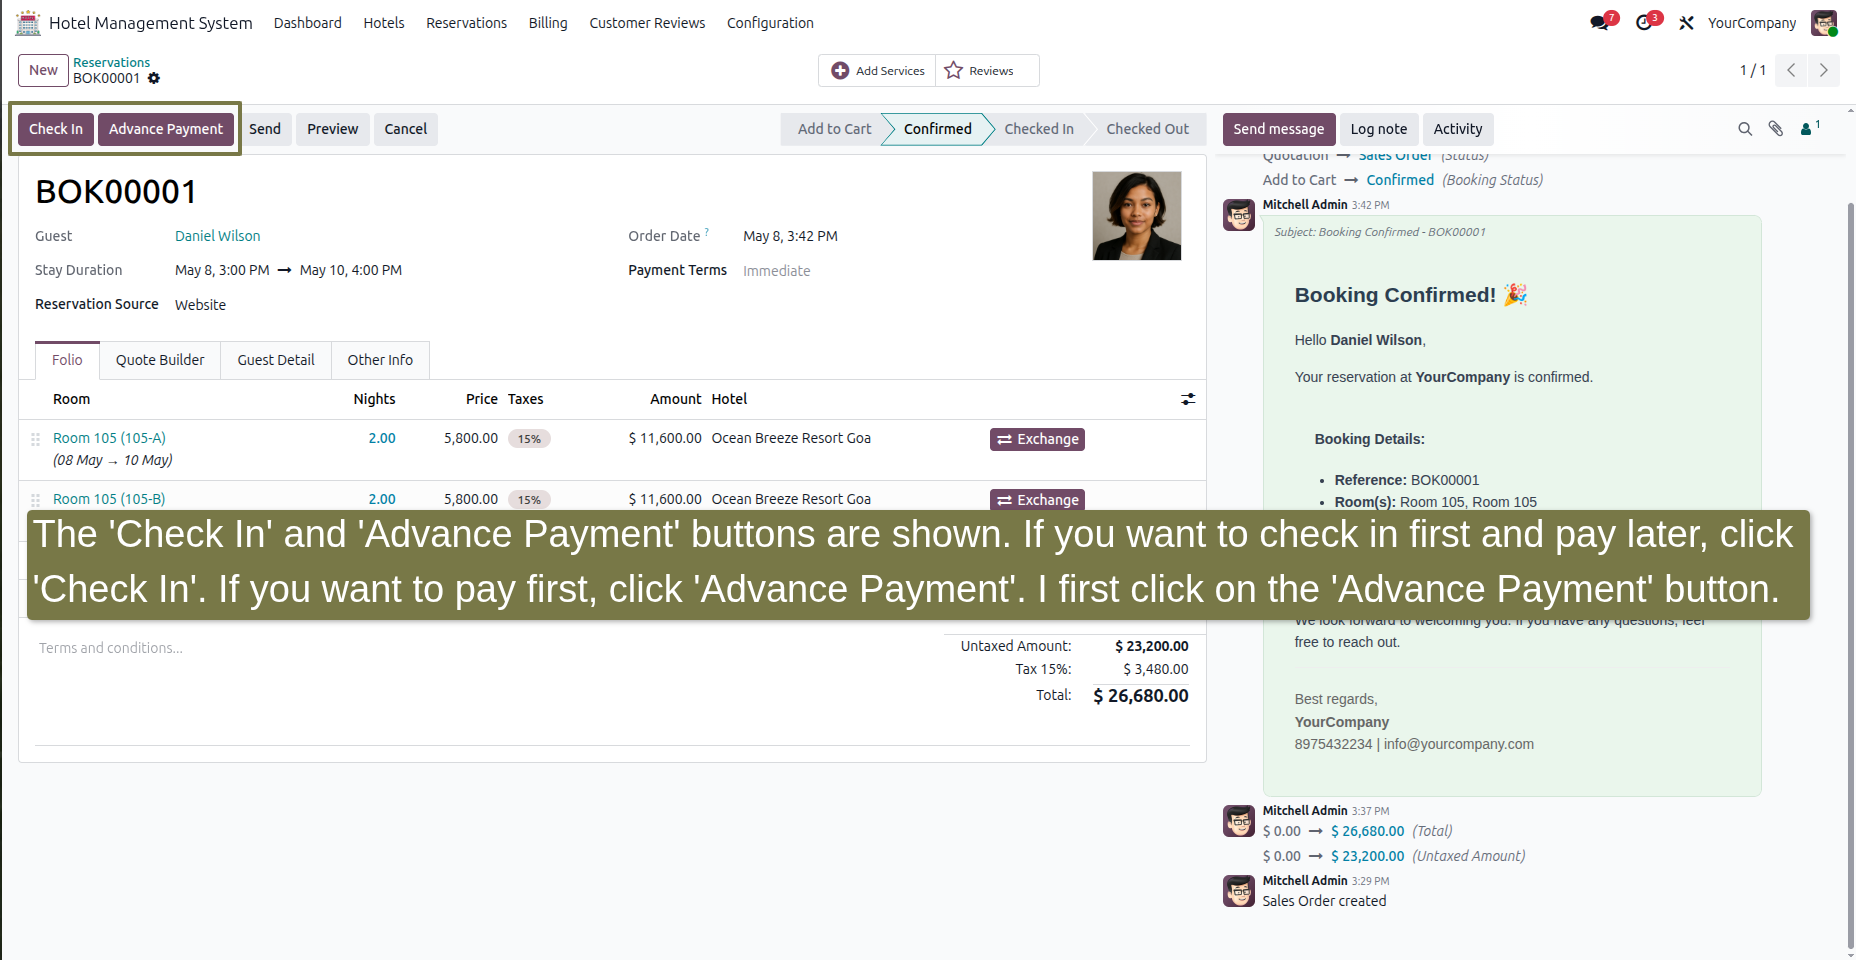
Task: Grab the drag handle for Room 105 (105-A)
Action: click(35, 439)
